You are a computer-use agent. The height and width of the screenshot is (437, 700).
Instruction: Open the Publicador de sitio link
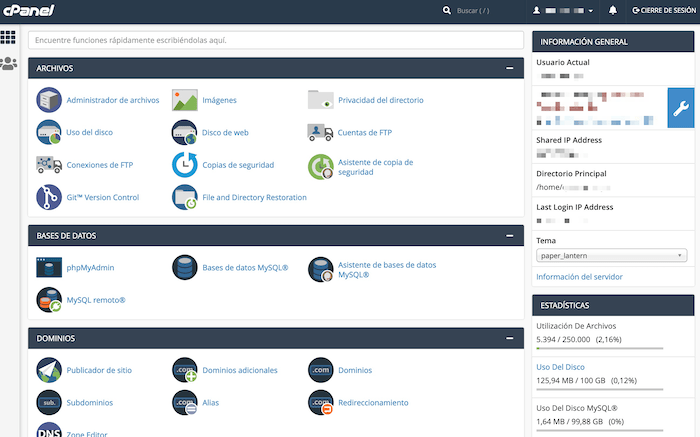click(99, 370)
